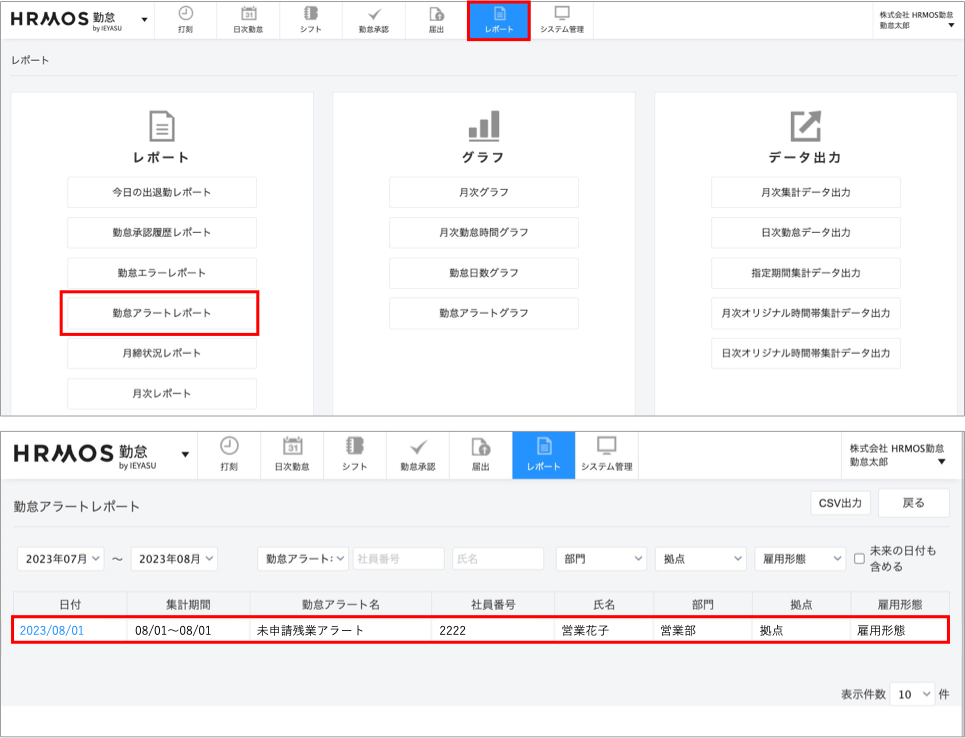Click the 打刻 clock icon on alert report page
Viewport: 965px width, 738px height.
point(229,447)
